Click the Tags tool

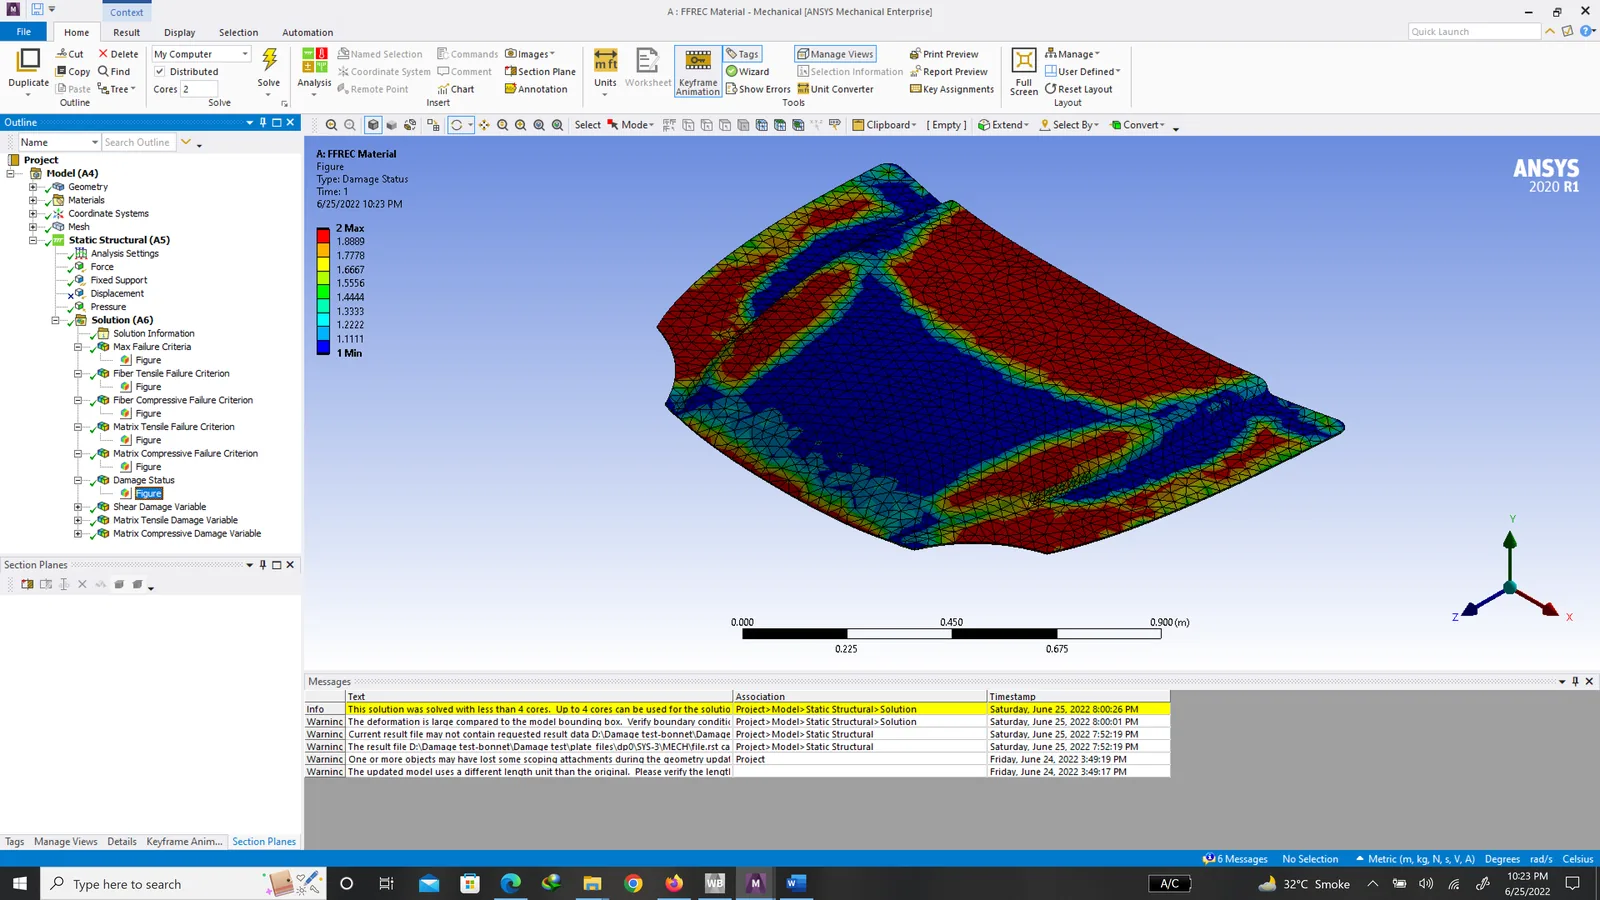coord(742,54)
